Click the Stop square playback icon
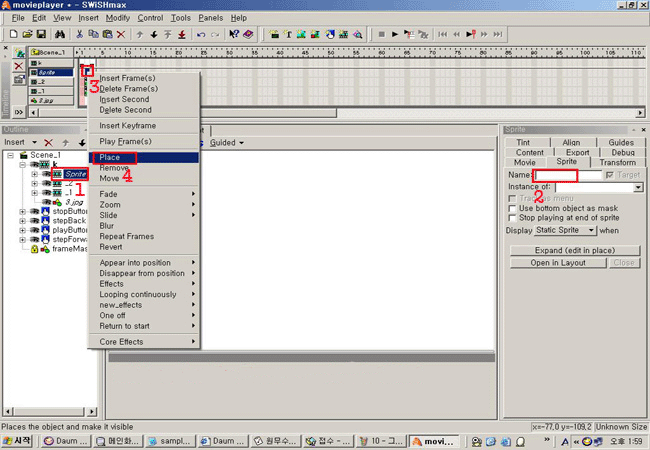 pos(382,34)
